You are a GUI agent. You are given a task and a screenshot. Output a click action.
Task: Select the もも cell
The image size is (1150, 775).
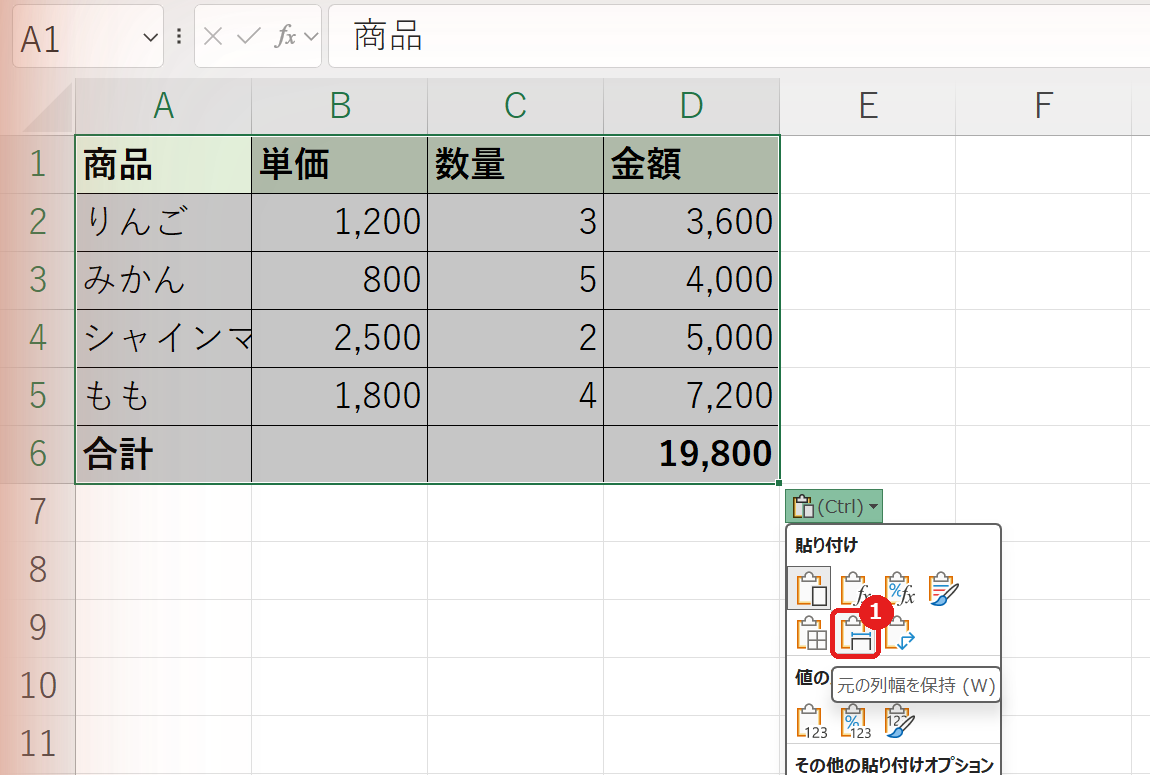(x=164, y=396)
